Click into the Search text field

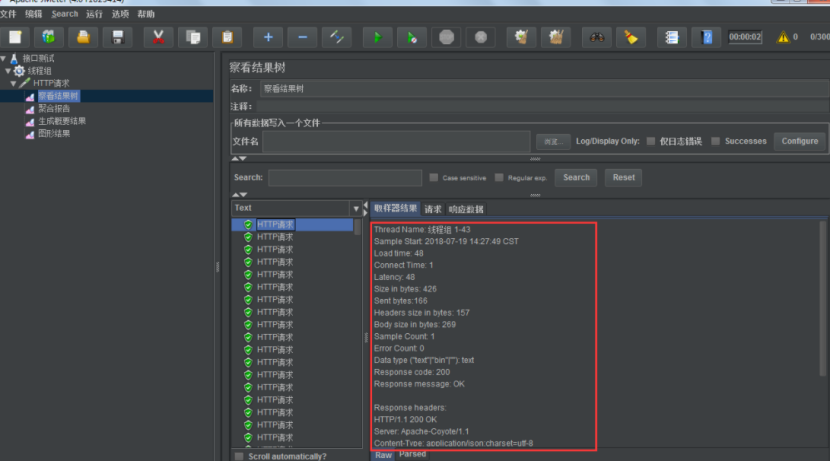(x=344, y=178)
